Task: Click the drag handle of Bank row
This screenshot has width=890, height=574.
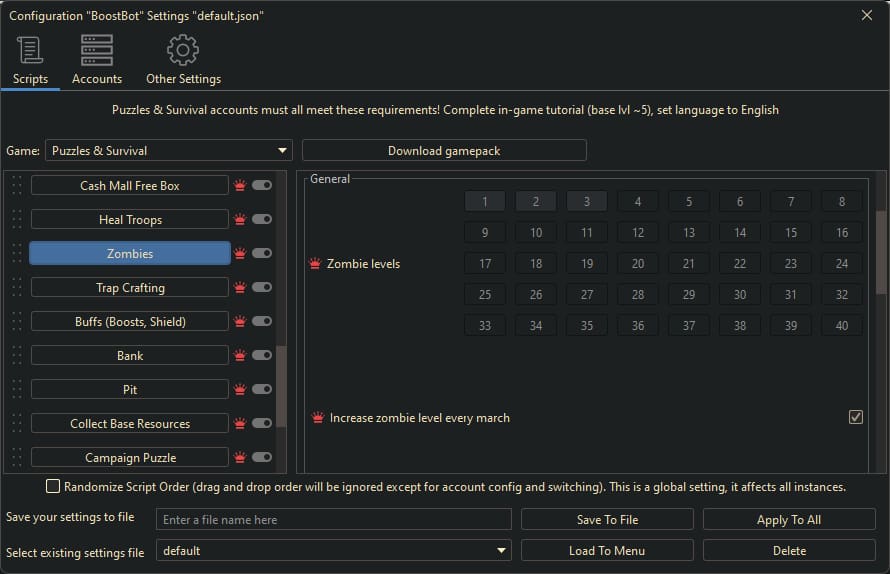Action: [17, 356]
